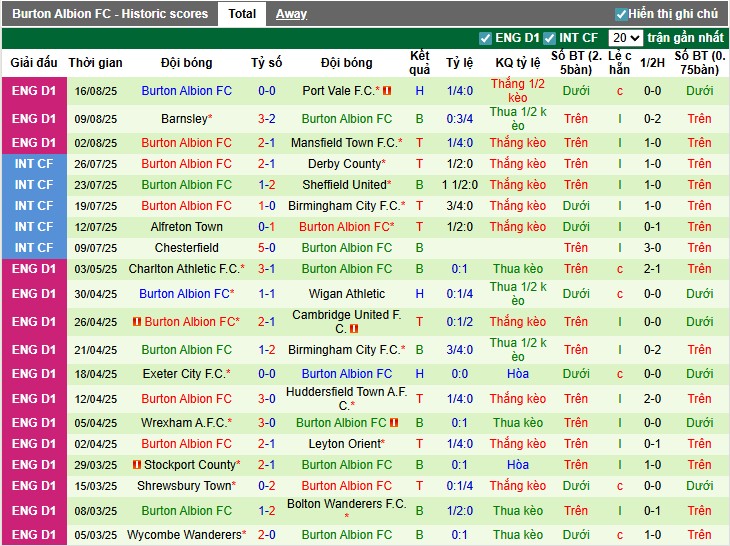Click the 0-0 score of Port Vale match
Image resolution: width=730 pixels, height=546 pixels.
[267, 91]
